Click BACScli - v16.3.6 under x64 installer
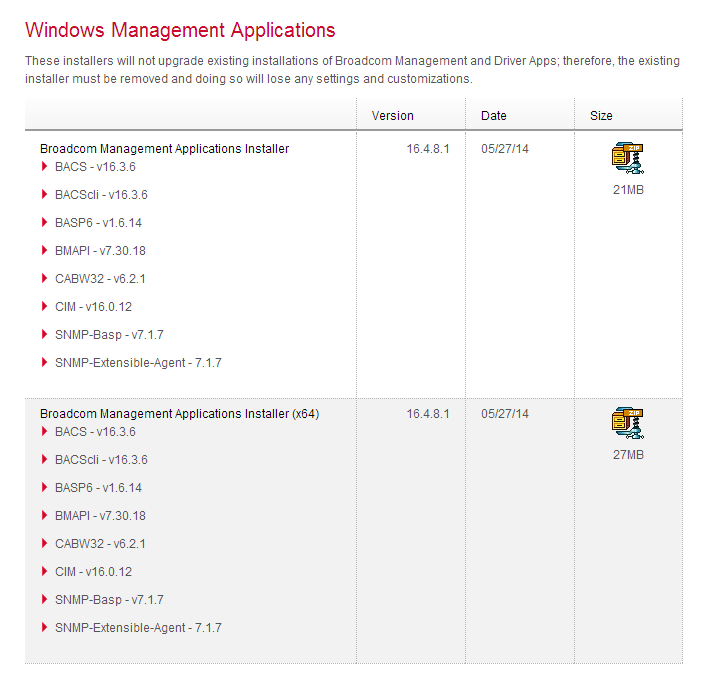Image resolution: width=704 pixels, height=685 pixels. click(101, 460)
